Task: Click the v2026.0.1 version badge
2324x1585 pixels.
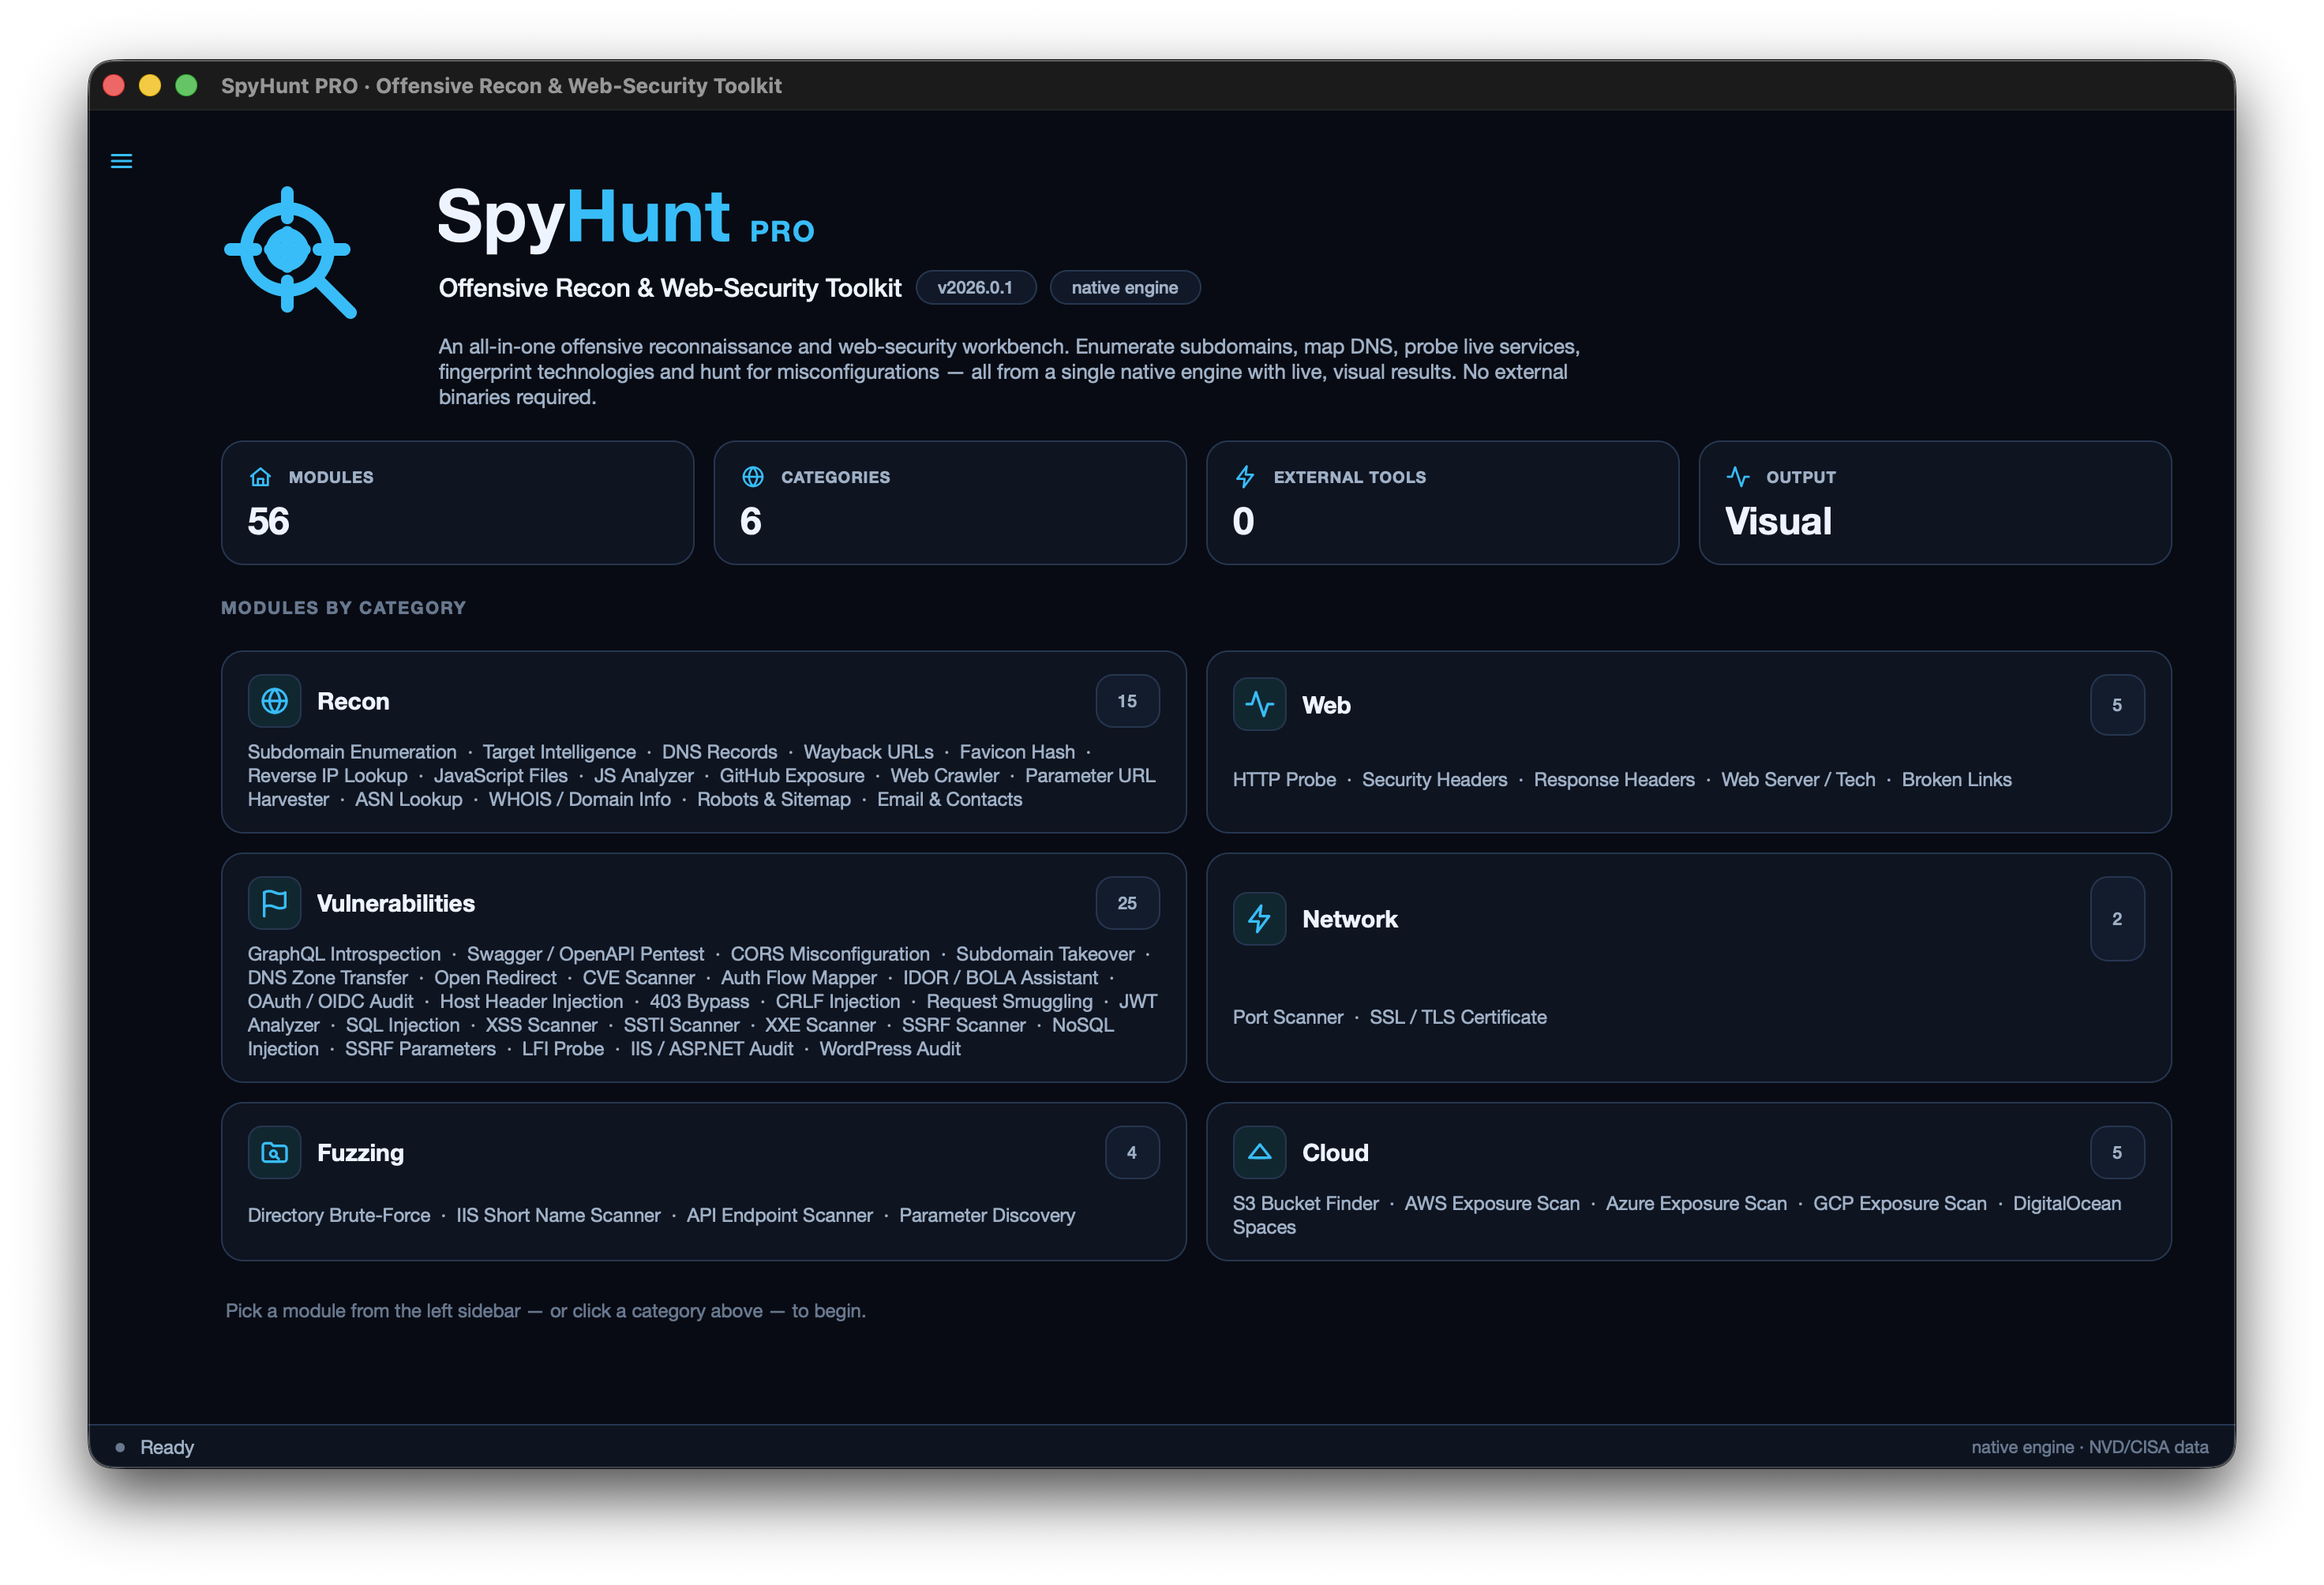Action: (x=975, y=288)
